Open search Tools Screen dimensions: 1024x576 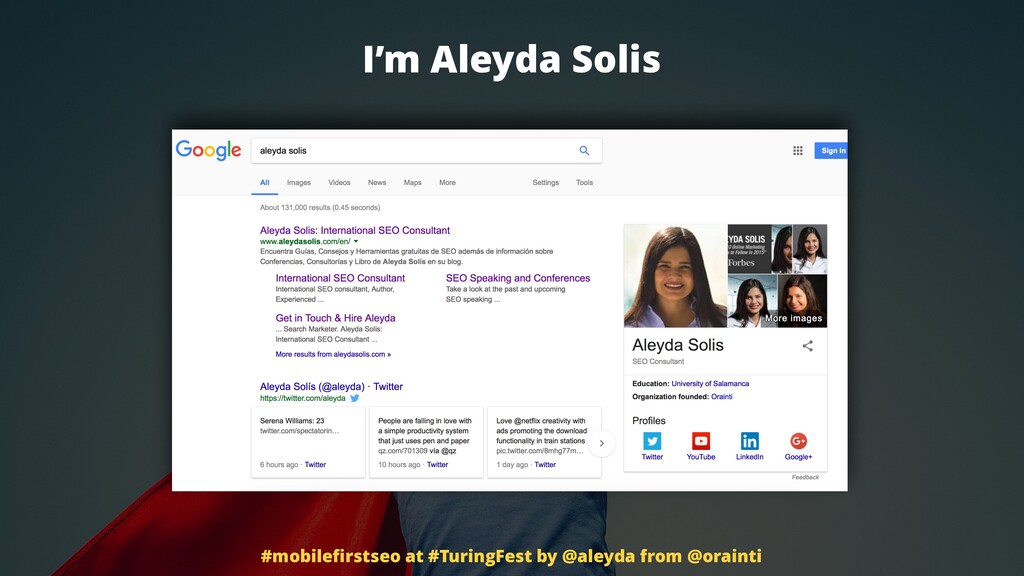pos(584,183)
